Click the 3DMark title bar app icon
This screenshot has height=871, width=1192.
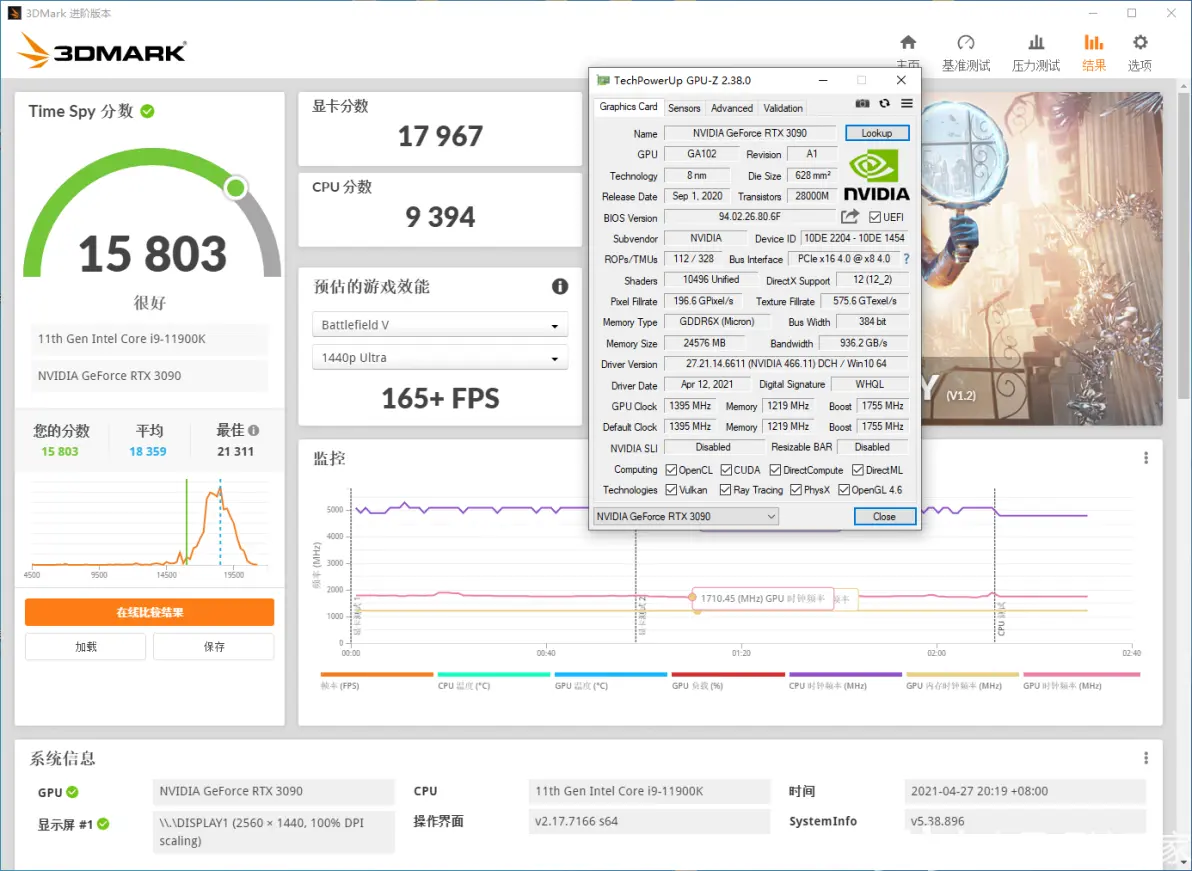click(x=14, y=13)
